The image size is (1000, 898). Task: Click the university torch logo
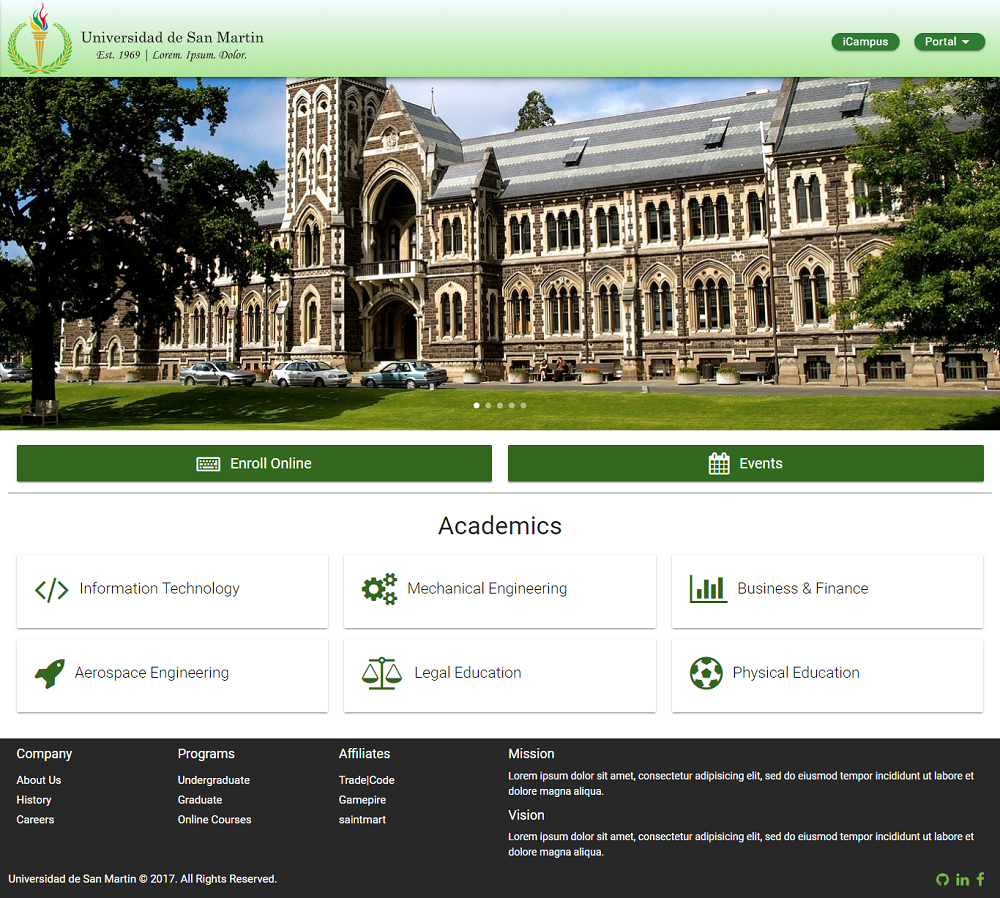39,40
